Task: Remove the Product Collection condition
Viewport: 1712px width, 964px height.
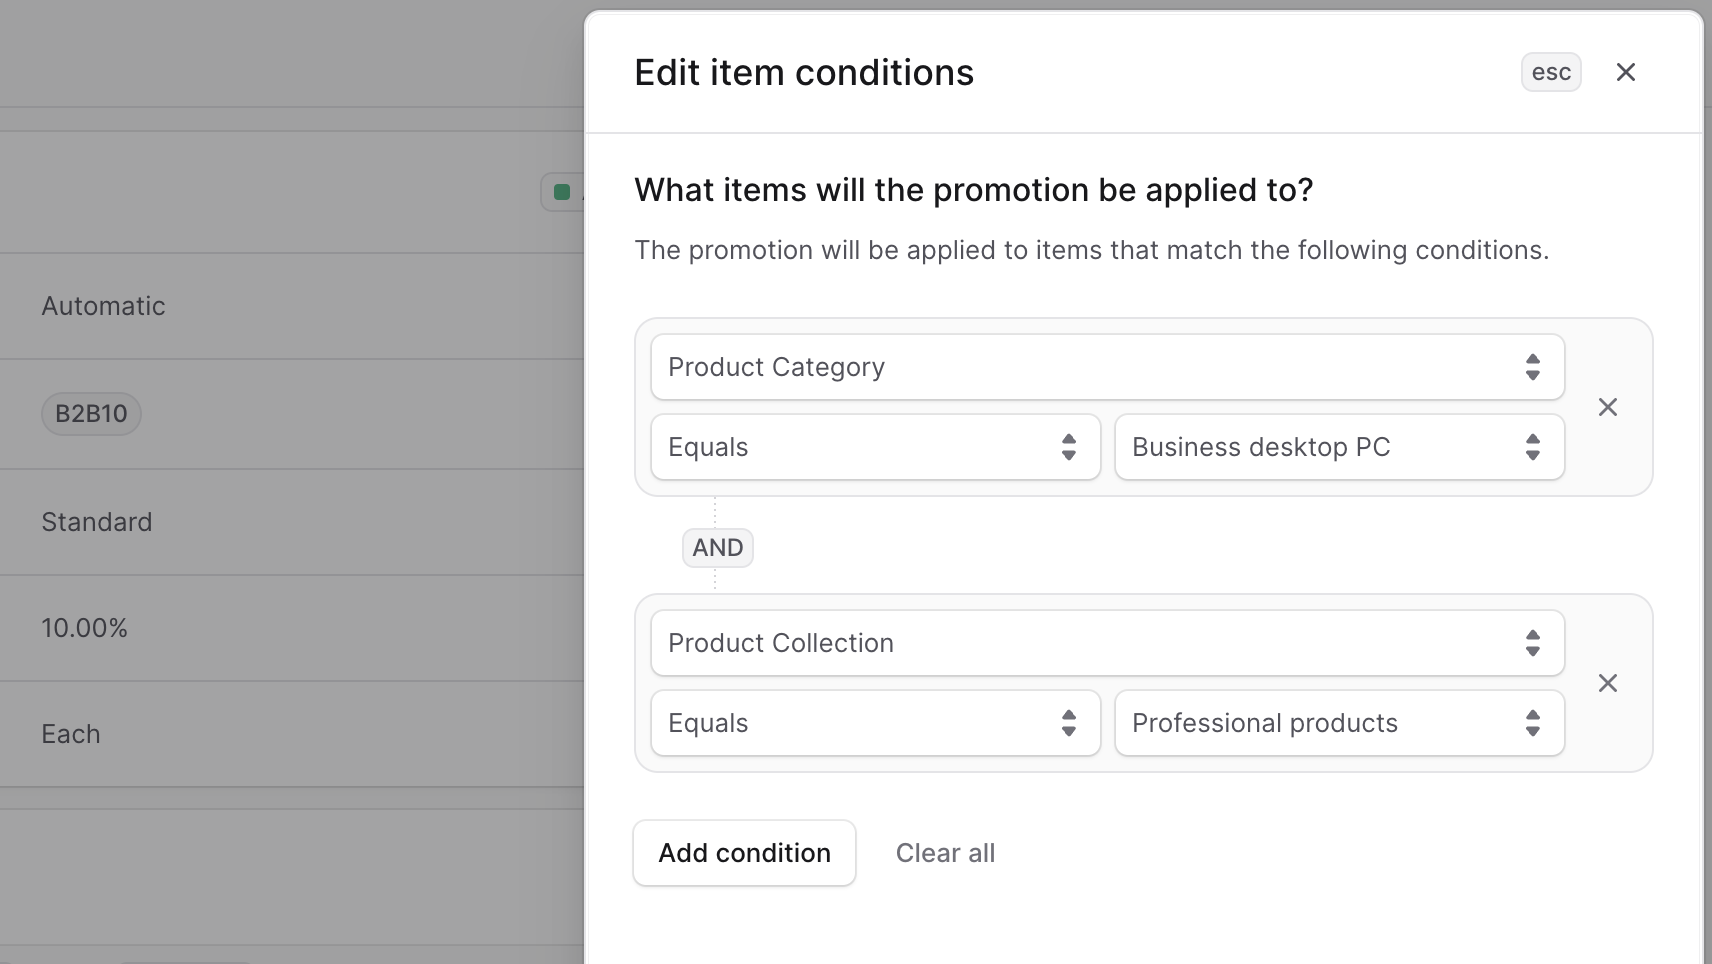Action: click(x=1607, y=683)
